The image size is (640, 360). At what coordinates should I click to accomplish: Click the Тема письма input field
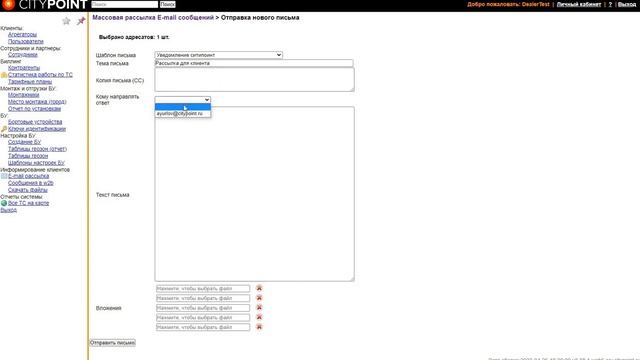(254, 63)
